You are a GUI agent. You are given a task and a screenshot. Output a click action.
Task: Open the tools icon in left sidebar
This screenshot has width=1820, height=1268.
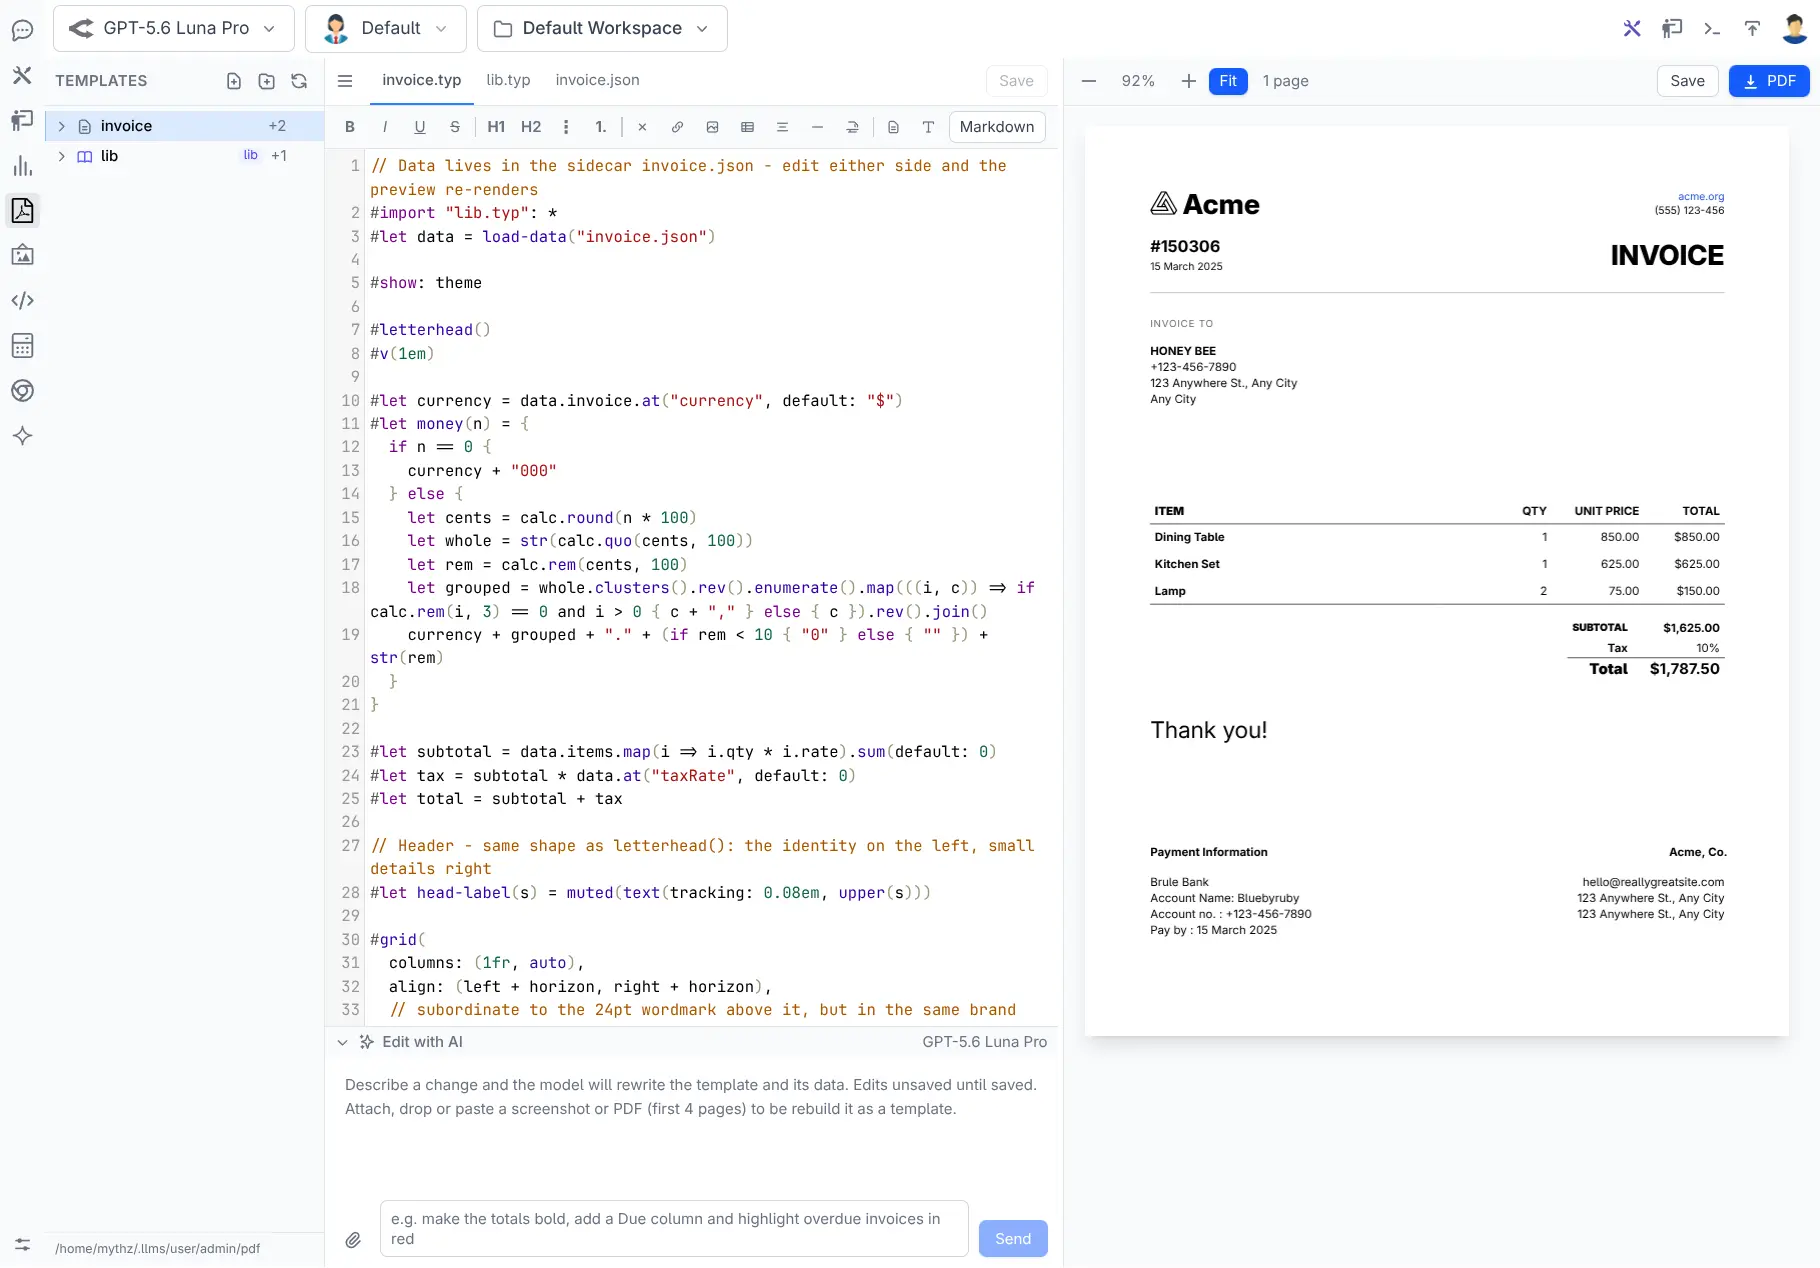click(22, 75)
